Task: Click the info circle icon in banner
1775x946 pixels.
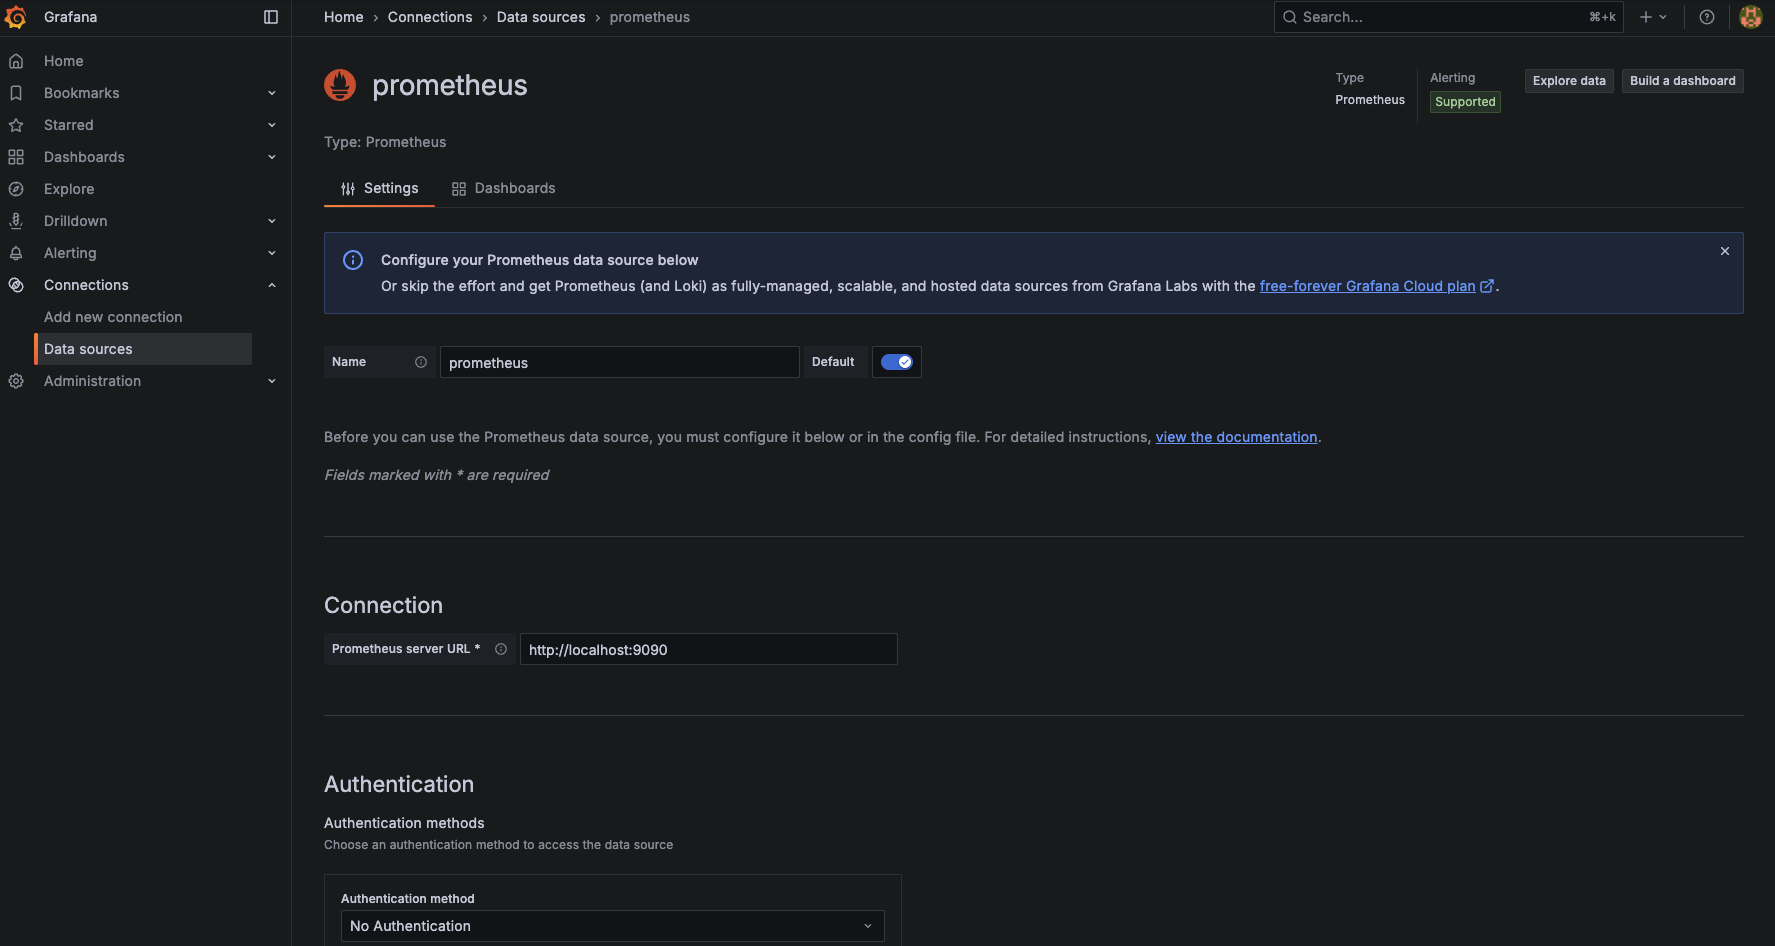Action: point(353,260)
